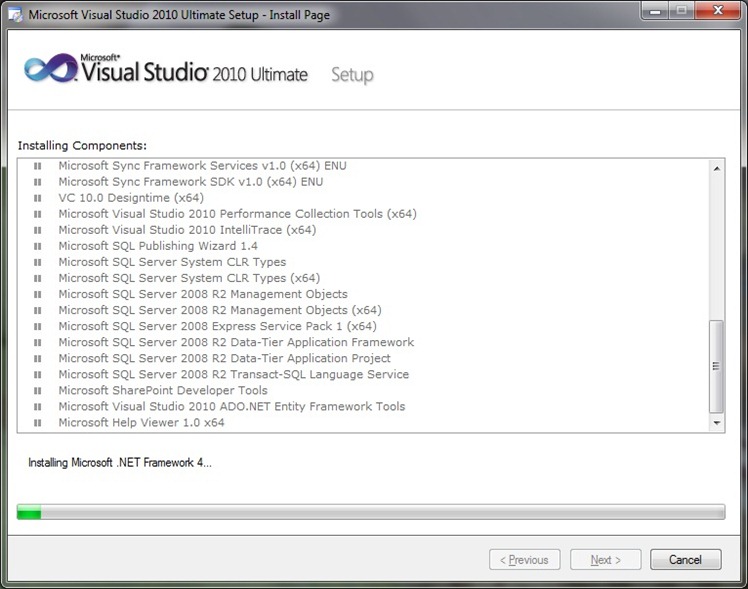Select Visual Studio 2010 ADO.NET Entity Framework Tools text
748x589 pixels.
point(232,407)
